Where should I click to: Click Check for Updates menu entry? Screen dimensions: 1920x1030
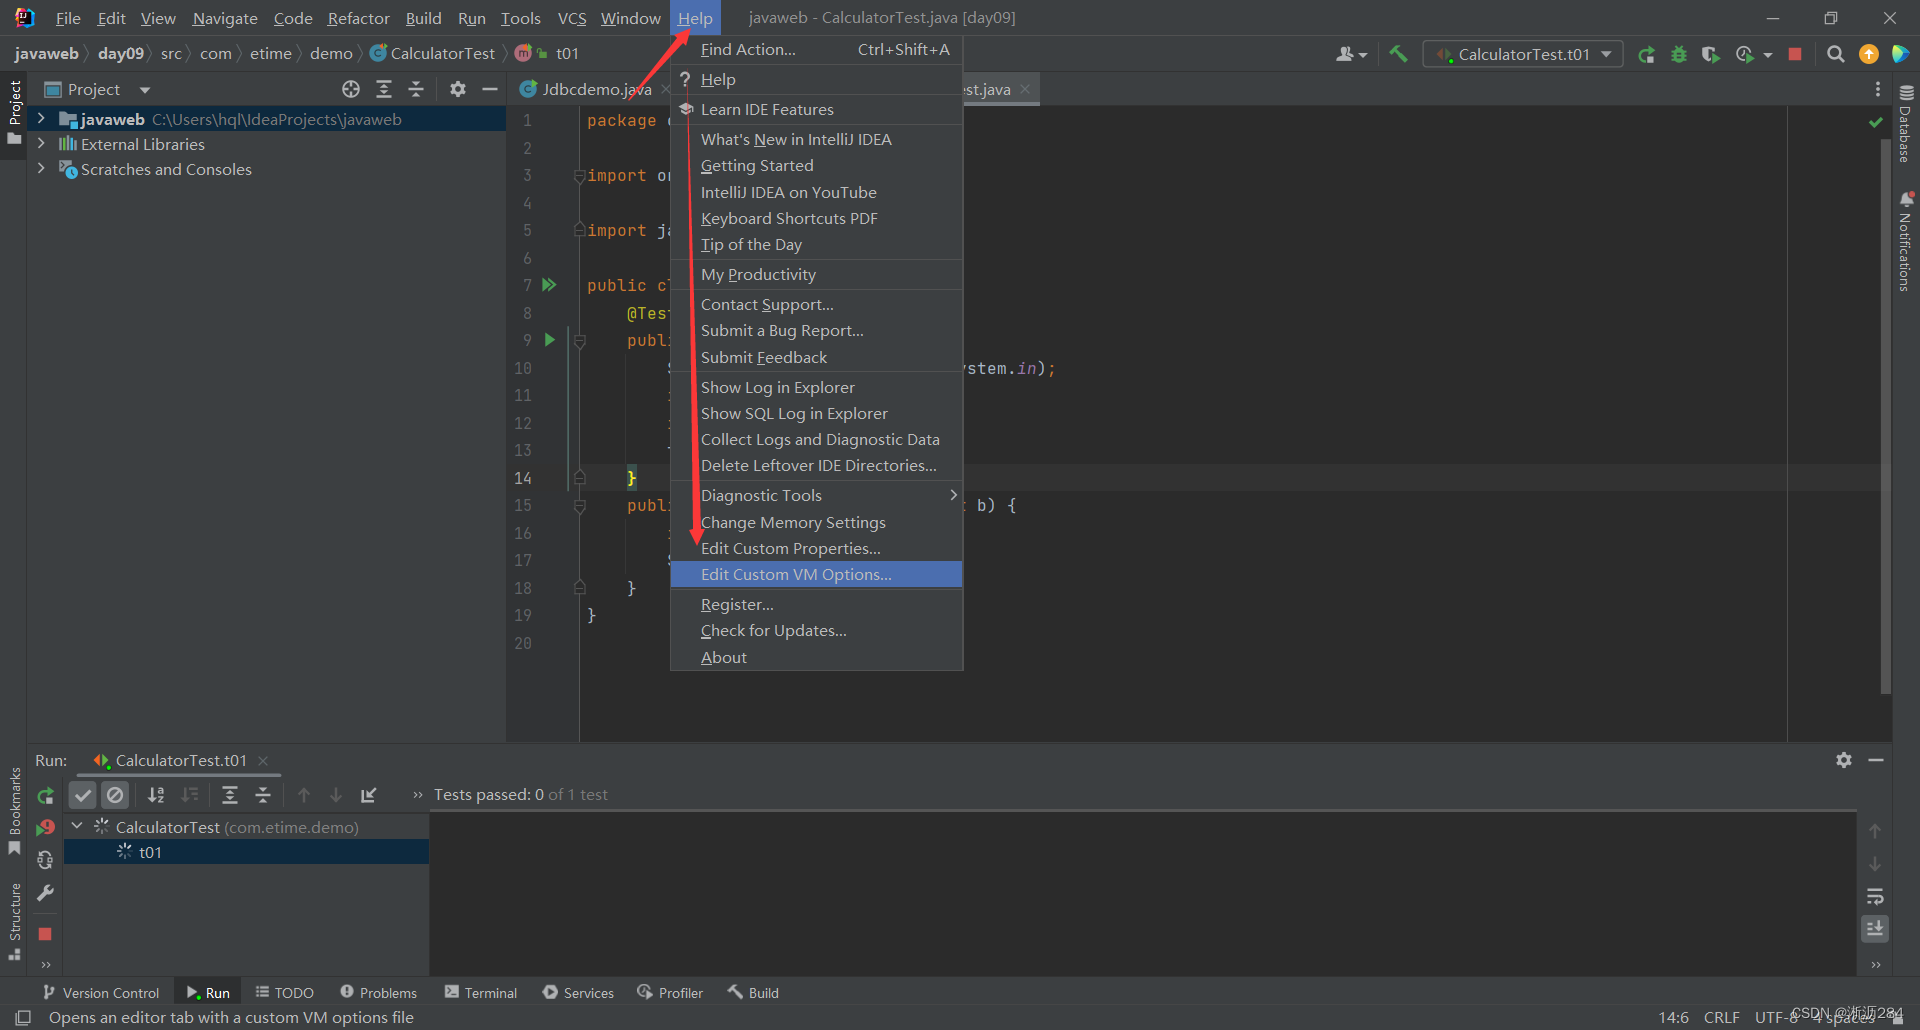[x=773, y=630]
